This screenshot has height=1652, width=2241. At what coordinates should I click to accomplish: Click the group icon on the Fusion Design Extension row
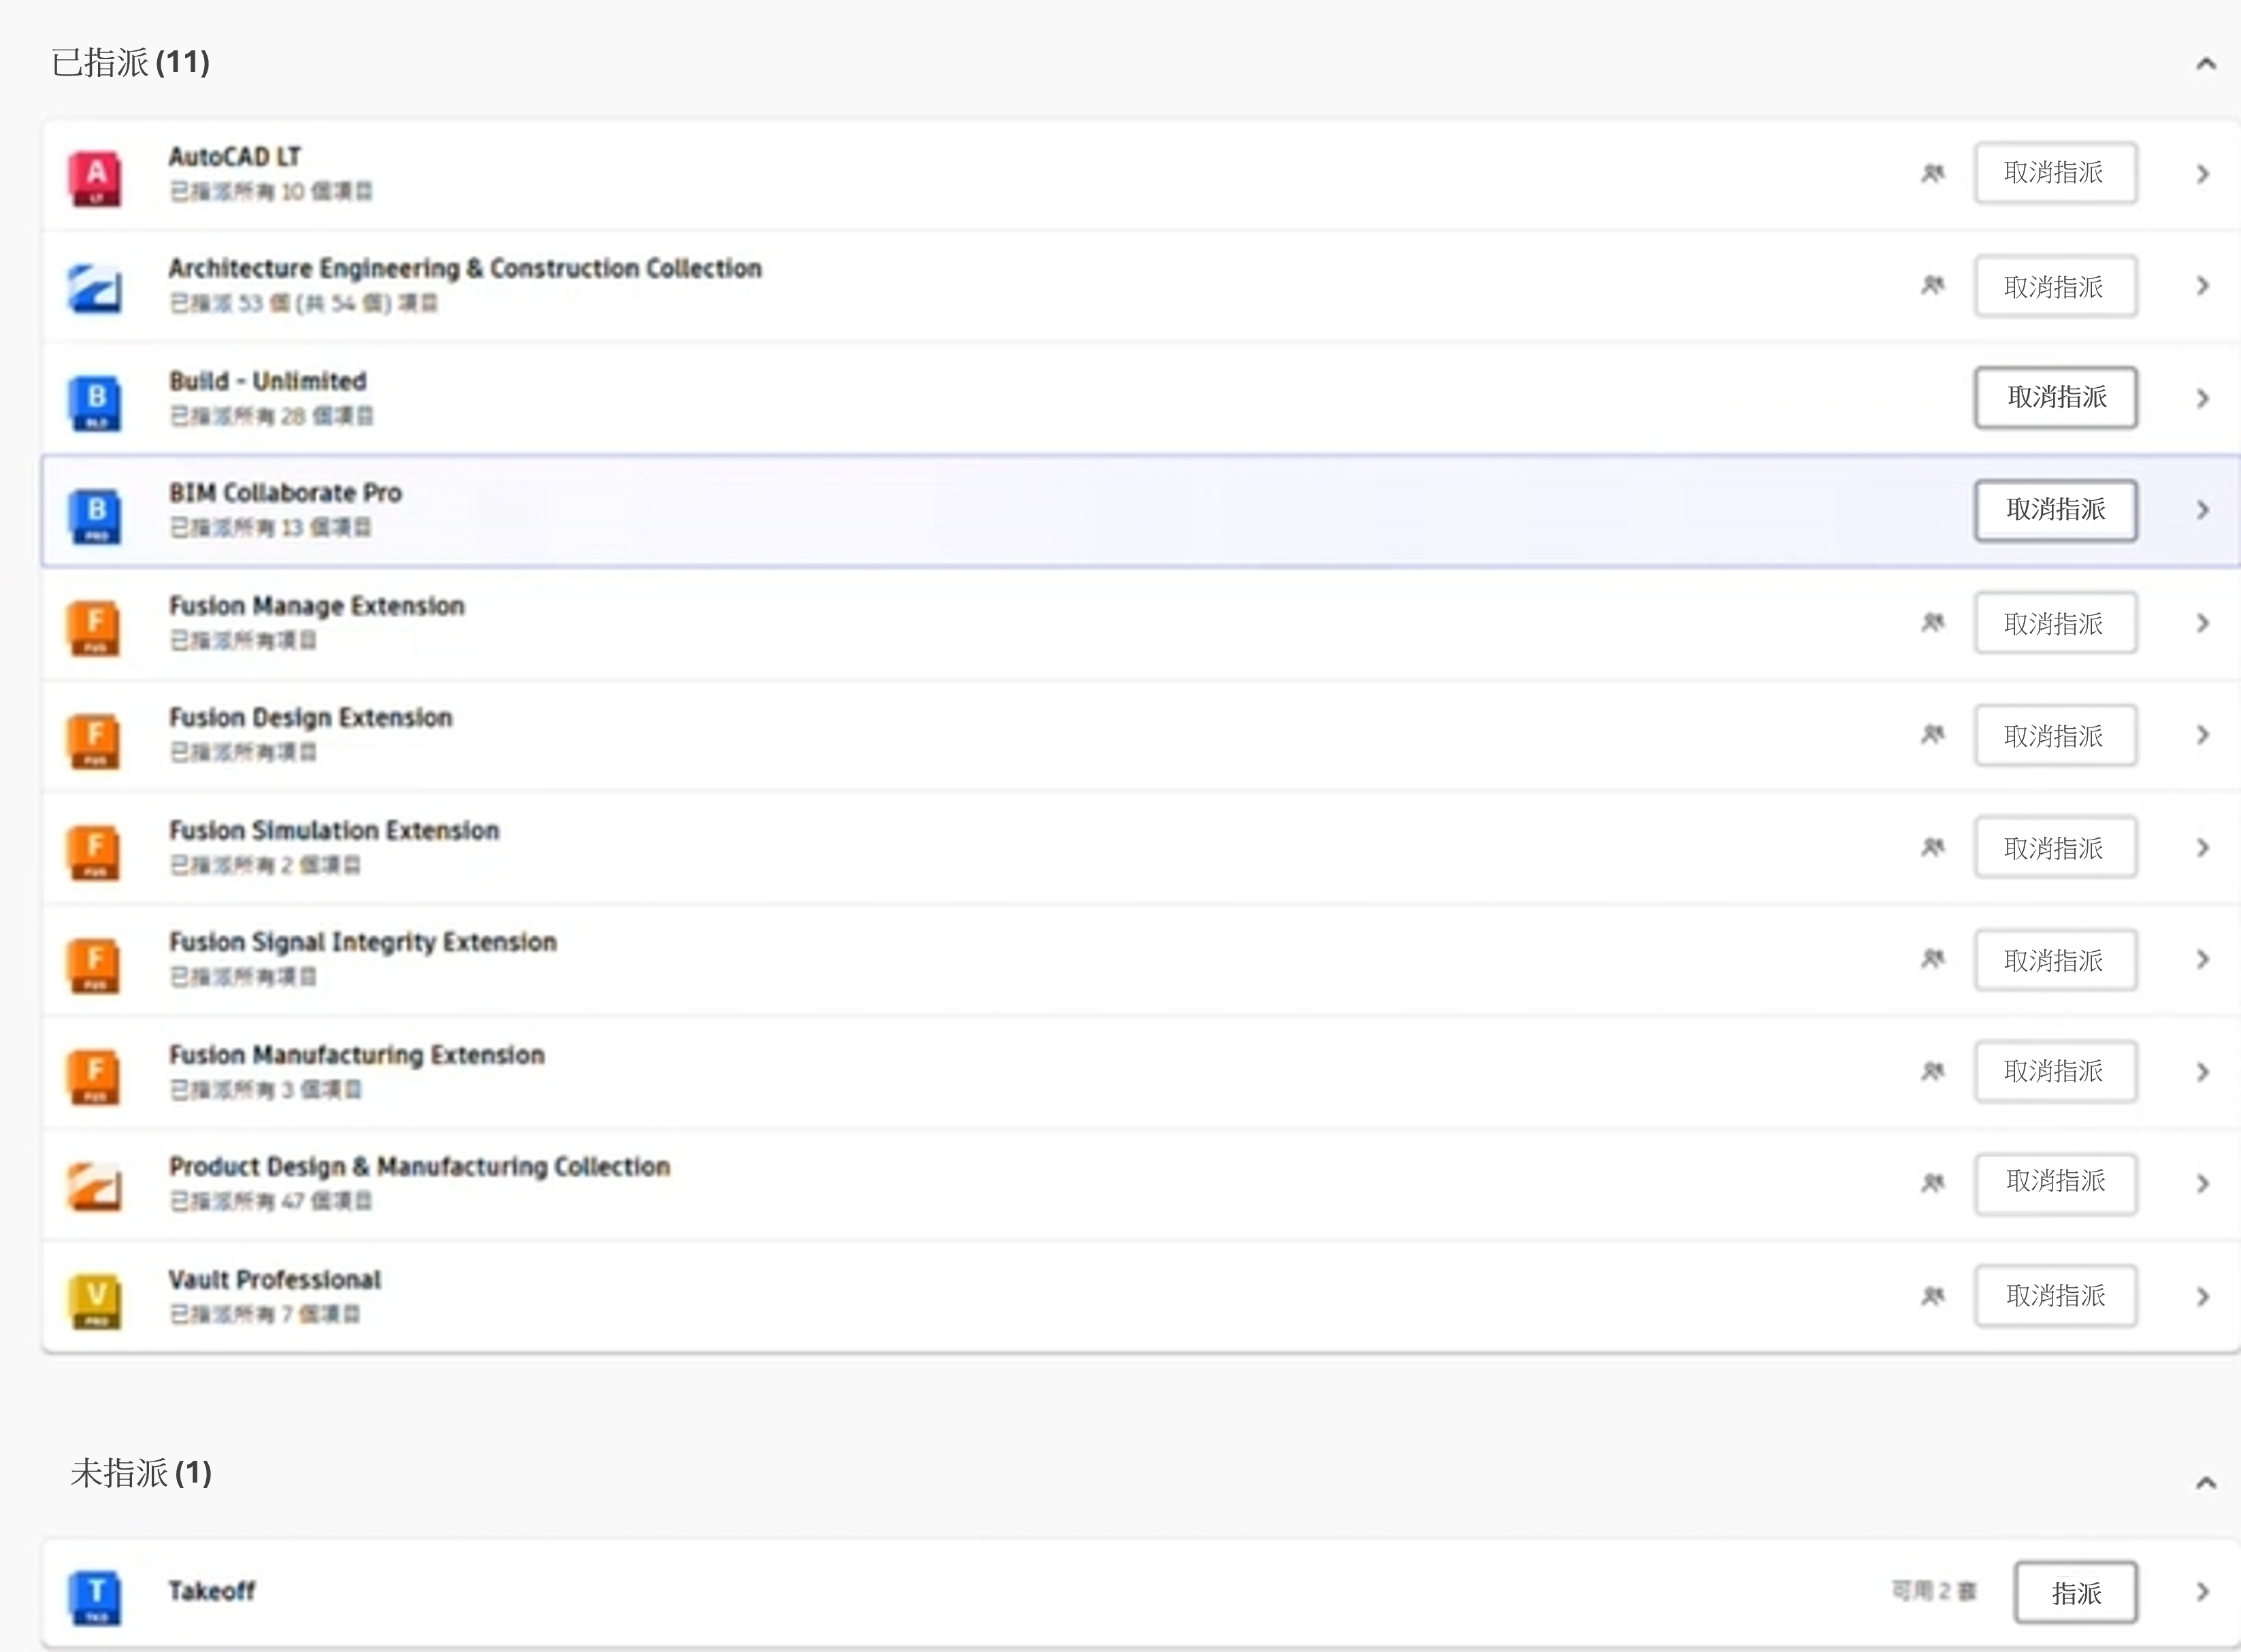pos(1933,735)
